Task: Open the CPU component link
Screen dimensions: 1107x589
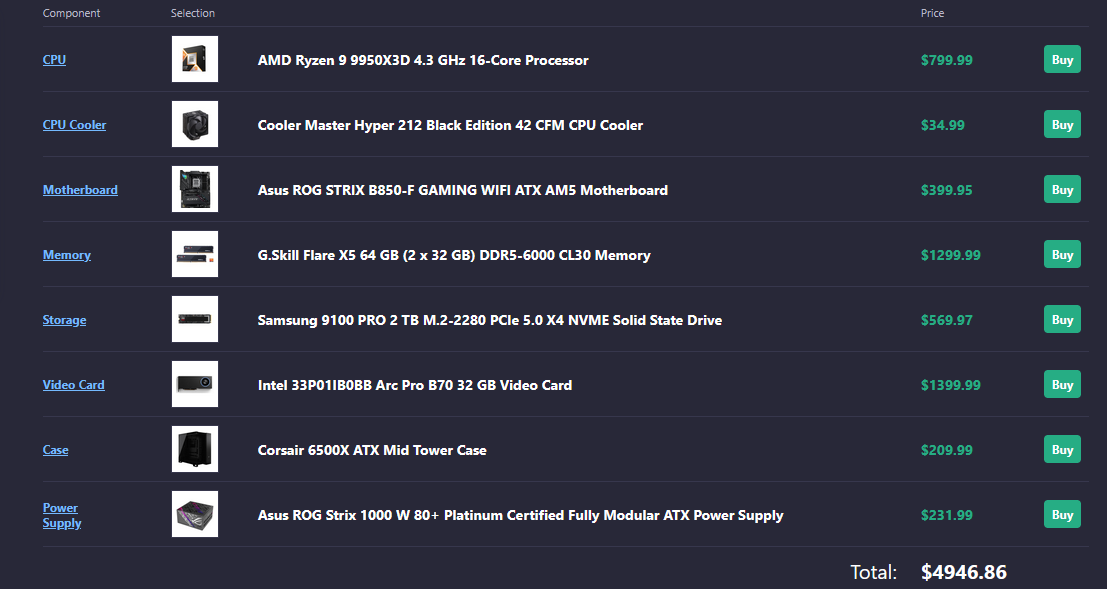Action: [54, 60]
